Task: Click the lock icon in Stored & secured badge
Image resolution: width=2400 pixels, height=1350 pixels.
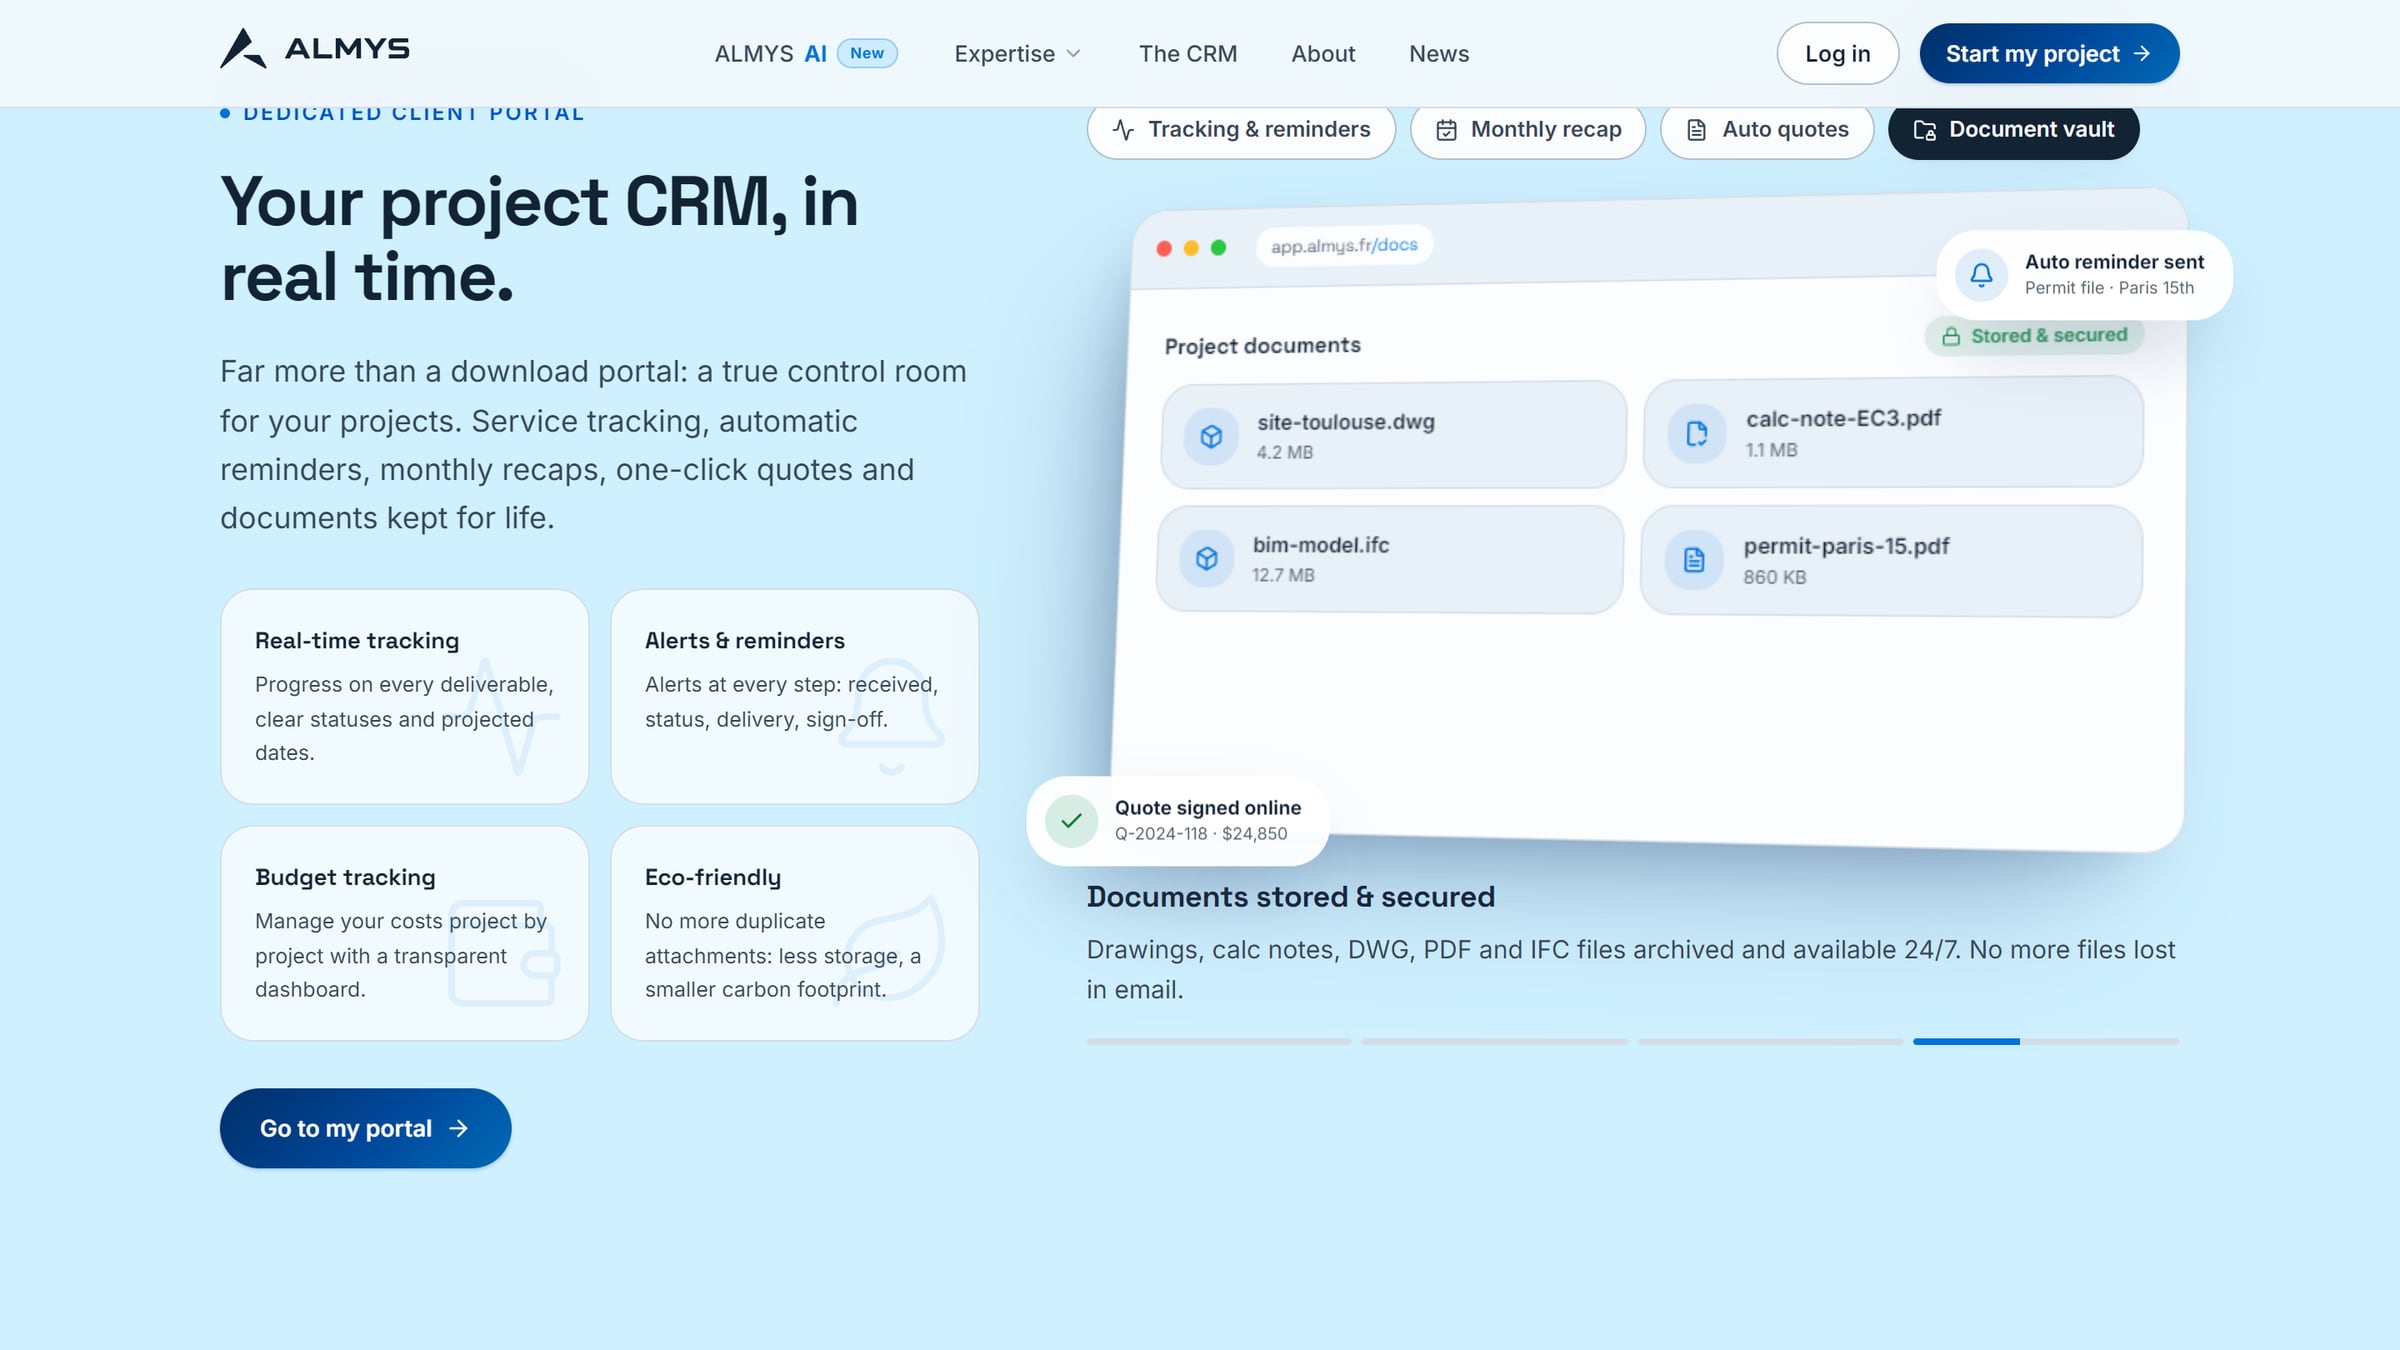Action: (1951, 337)
